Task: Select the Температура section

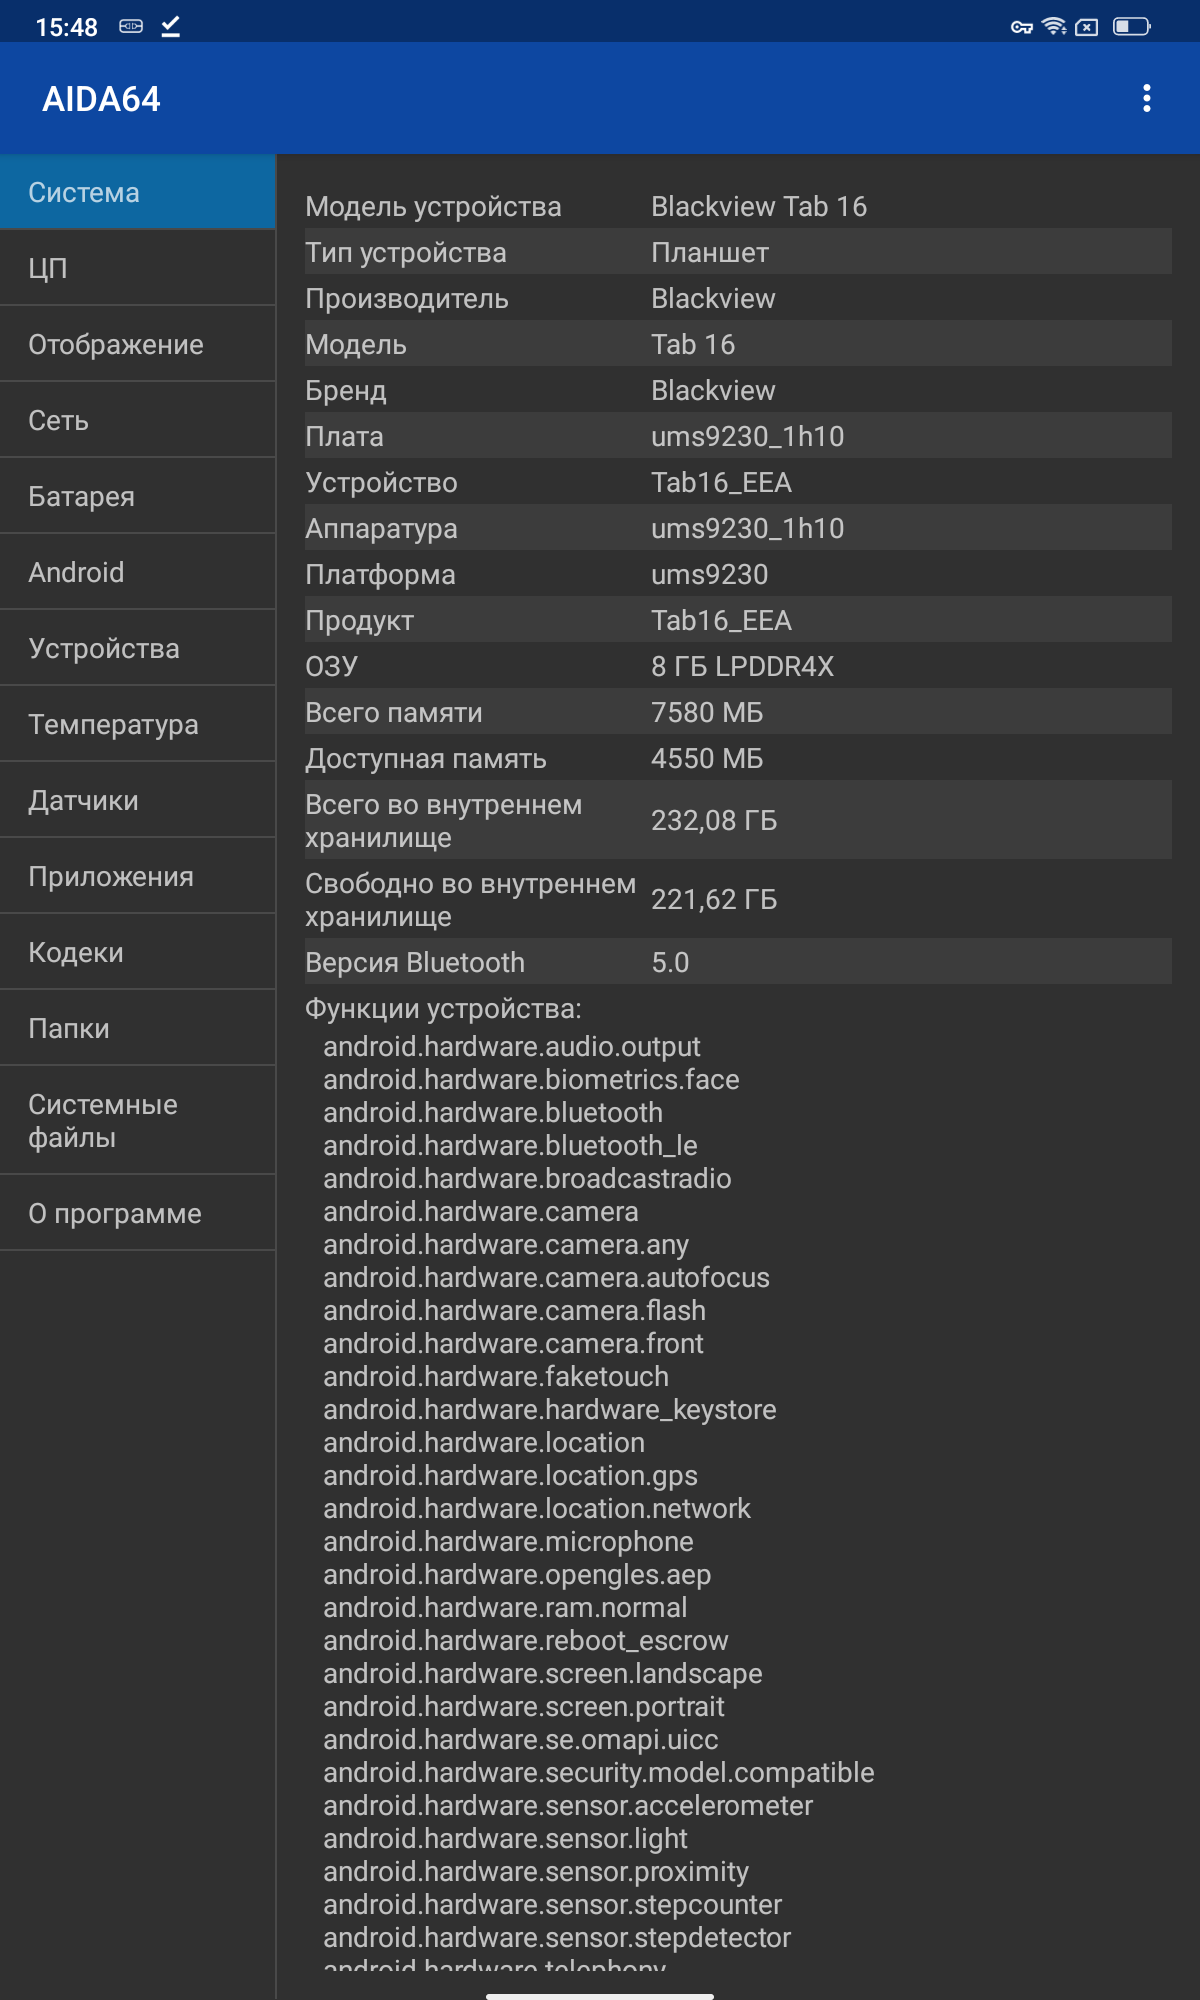Action: coord(138,724)
